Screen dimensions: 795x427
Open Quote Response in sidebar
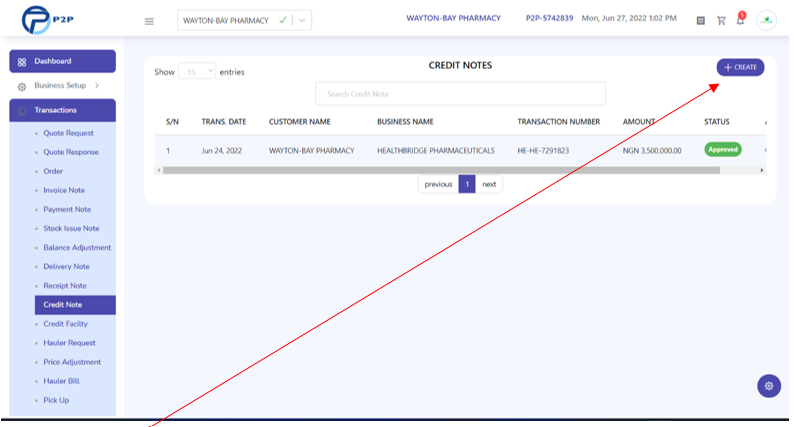click(x=71, y=152)
